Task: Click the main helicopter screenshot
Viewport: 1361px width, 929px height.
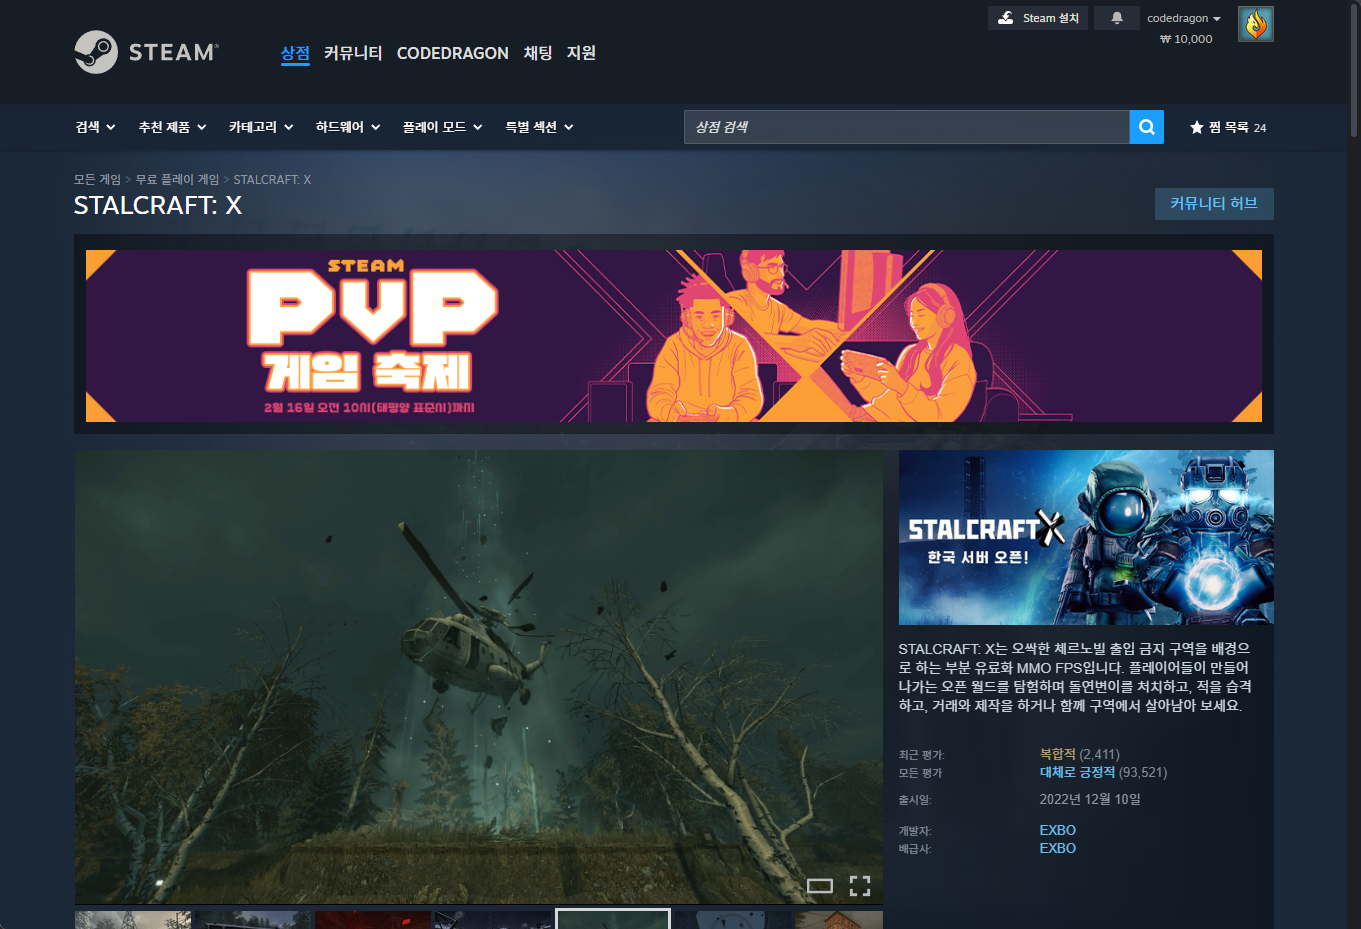Action: click(x=479, y=677)
